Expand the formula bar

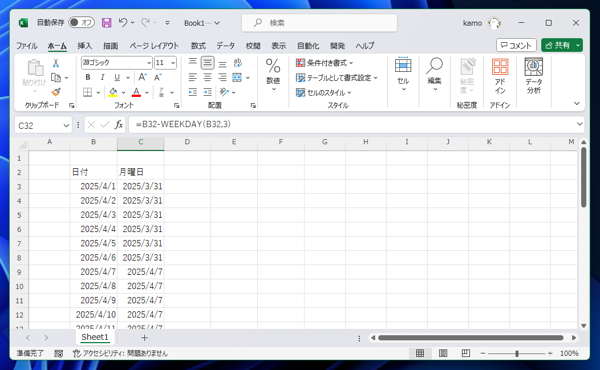tap(579, 124)
